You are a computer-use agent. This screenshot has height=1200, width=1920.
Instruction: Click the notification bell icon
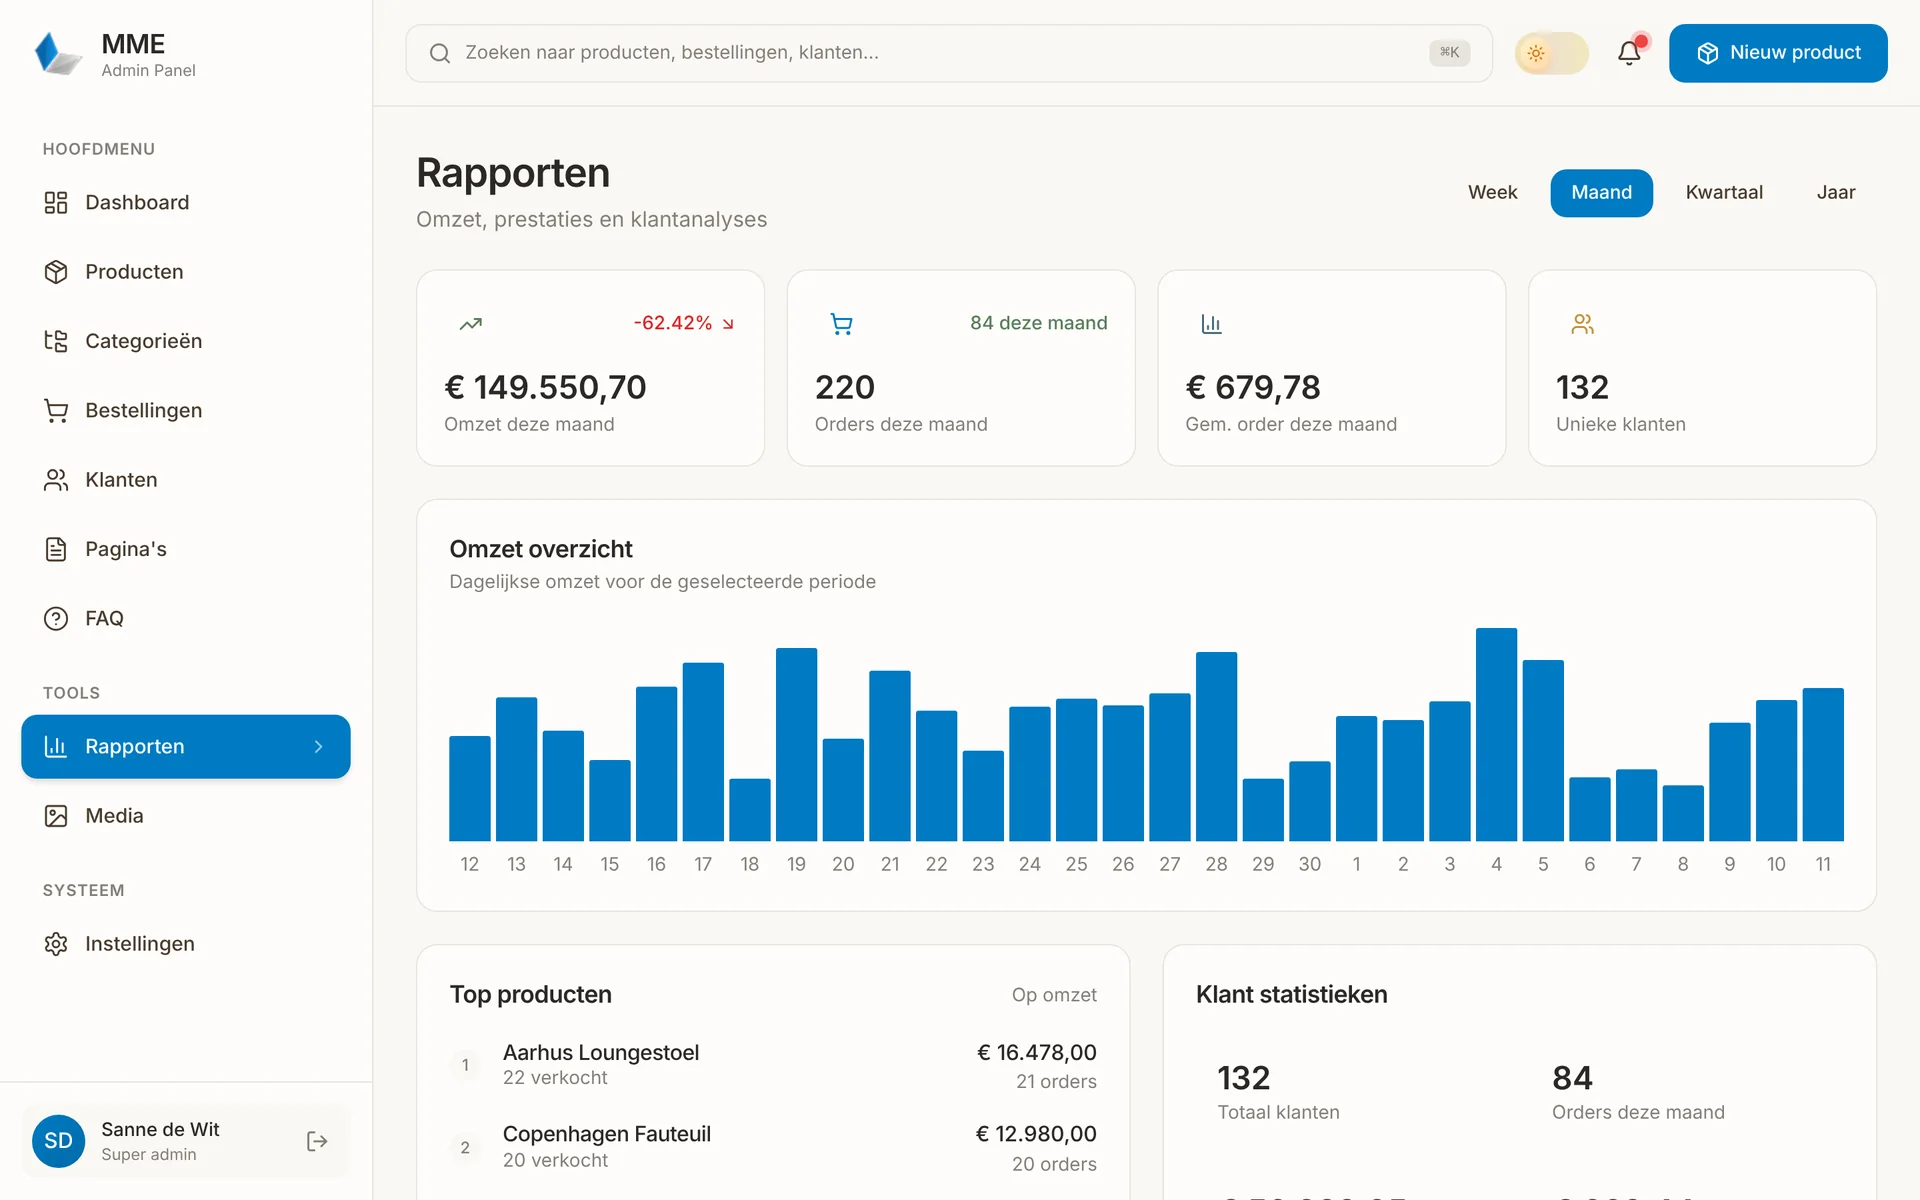(x=1629, y=53)
